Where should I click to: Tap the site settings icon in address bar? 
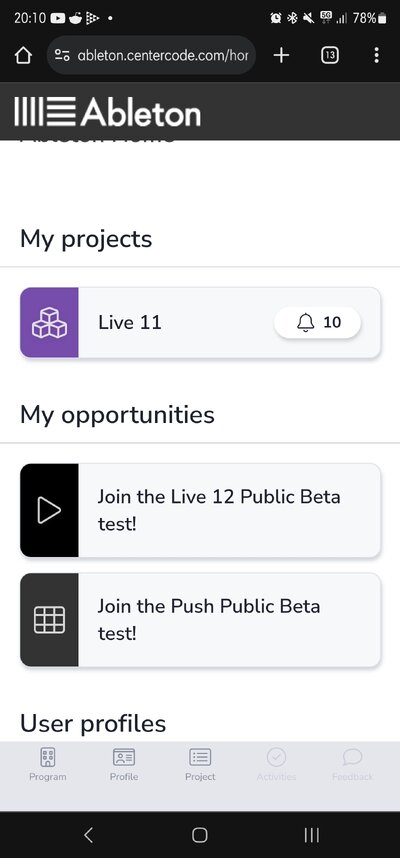[62, 55]
